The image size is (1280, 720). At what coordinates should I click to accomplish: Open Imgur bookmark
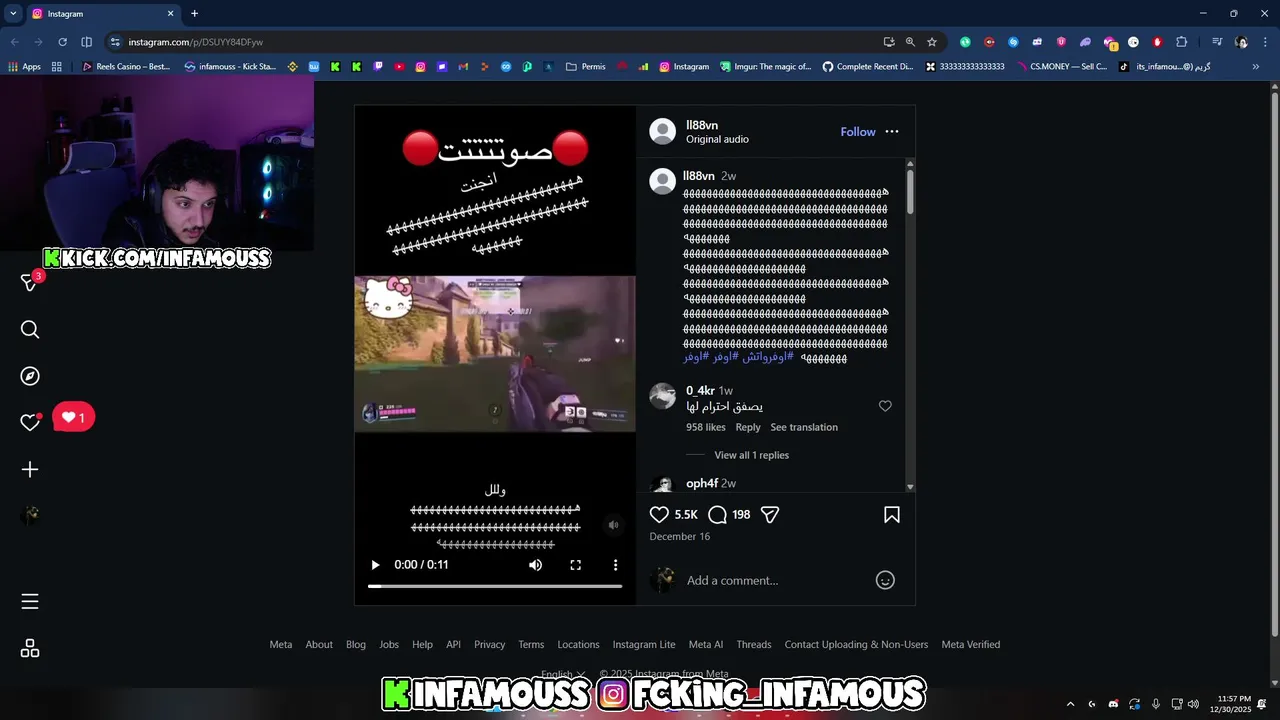click(765, 67)
